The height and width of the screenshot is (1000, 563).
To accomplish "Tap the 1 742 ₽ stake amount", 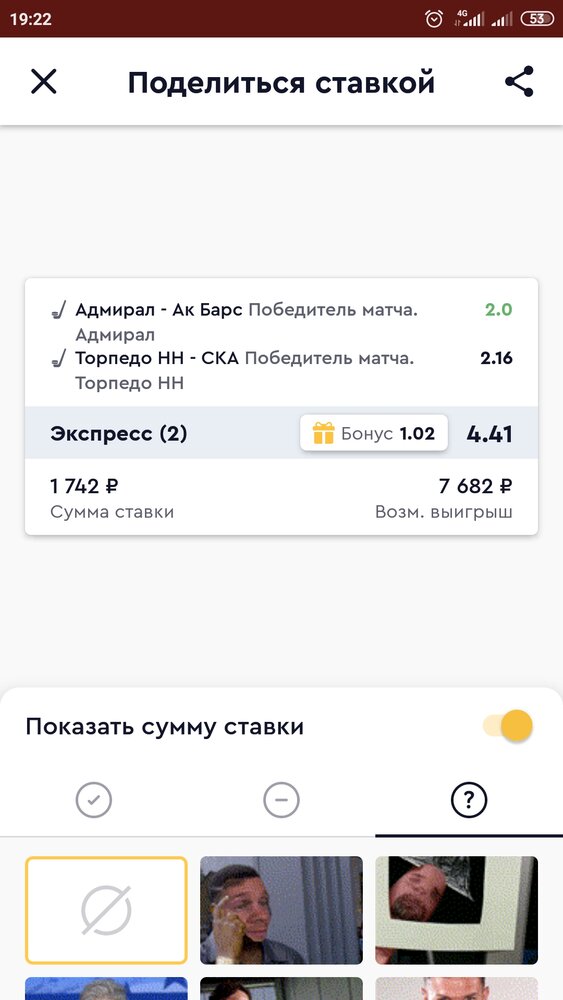I will (84, 487).
